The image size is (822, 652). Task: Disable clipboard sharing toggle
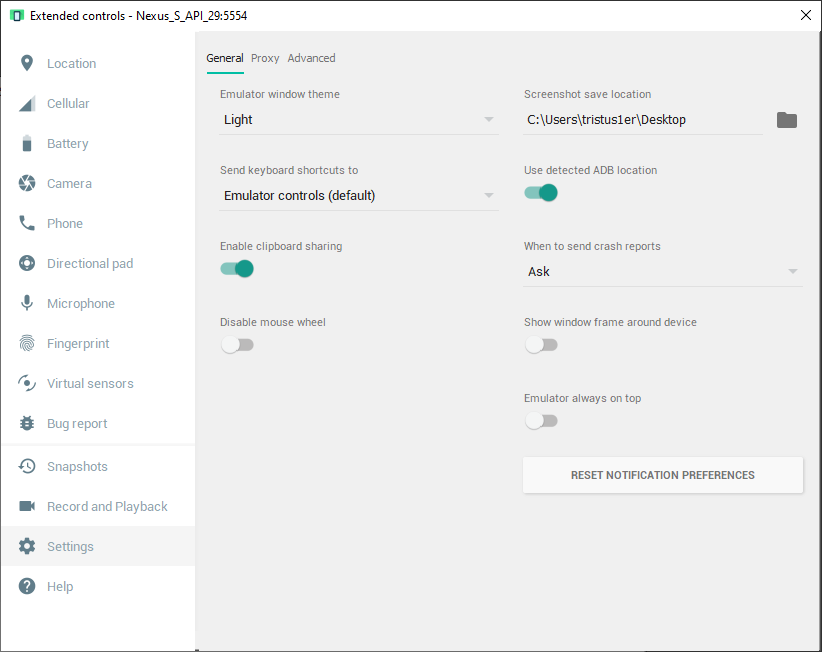coord(237,269)
